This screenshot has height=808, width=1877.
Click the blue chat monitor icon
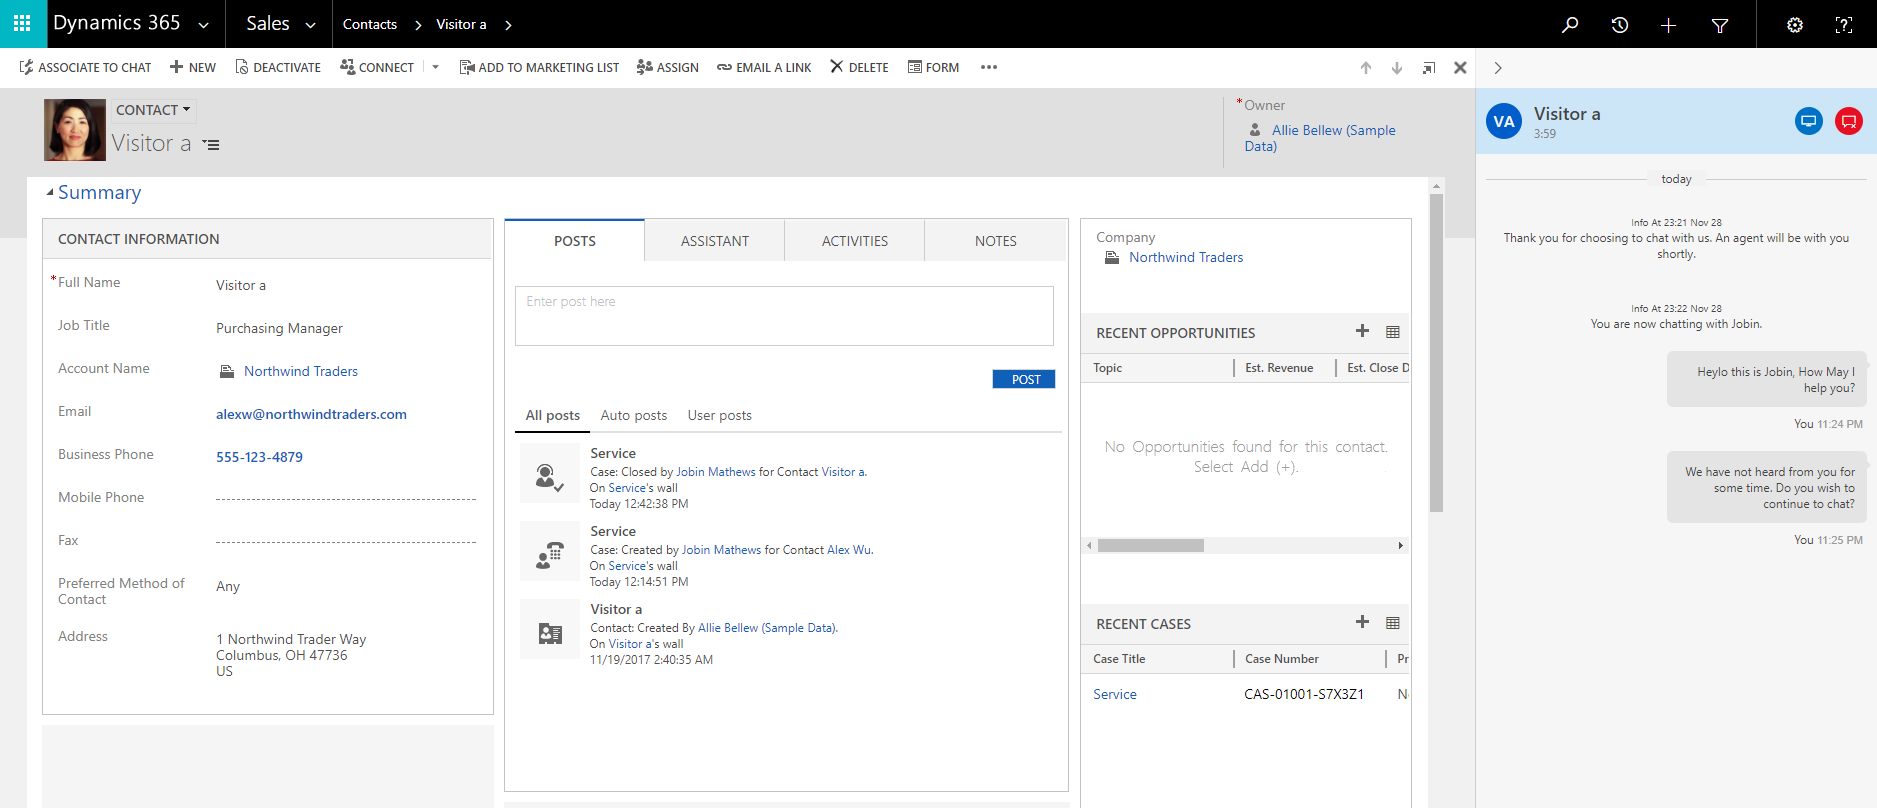point(1808,121)
